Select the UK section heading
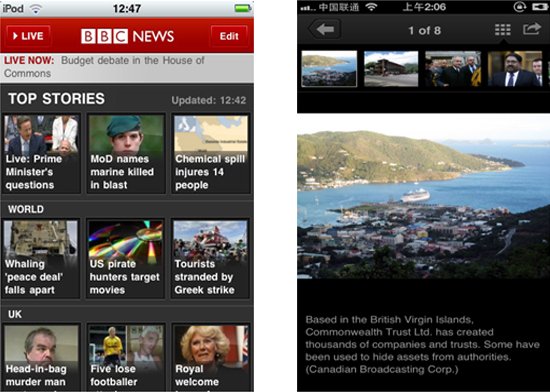Image resolution: width=550 pixels, height=392 pixels. [x=15, y=314]
